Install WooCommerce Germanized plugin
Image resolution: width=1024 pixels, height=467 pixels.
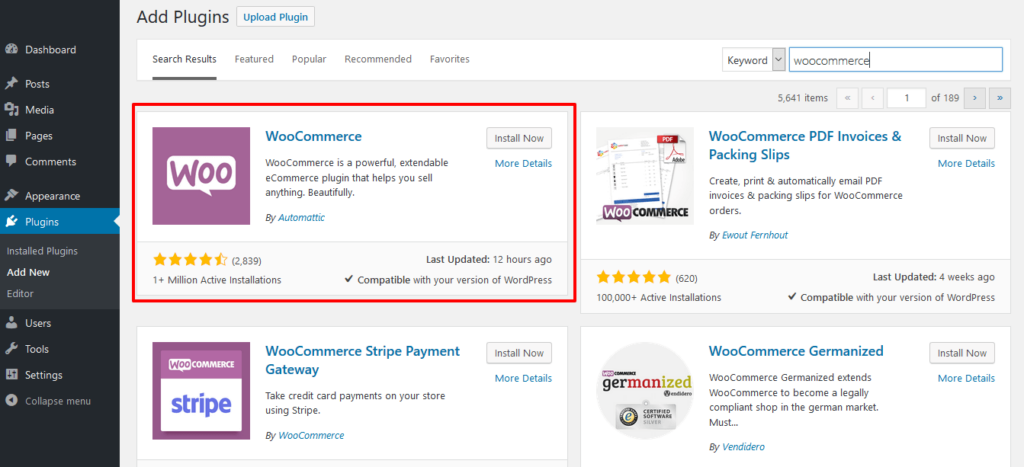(963, 353)
